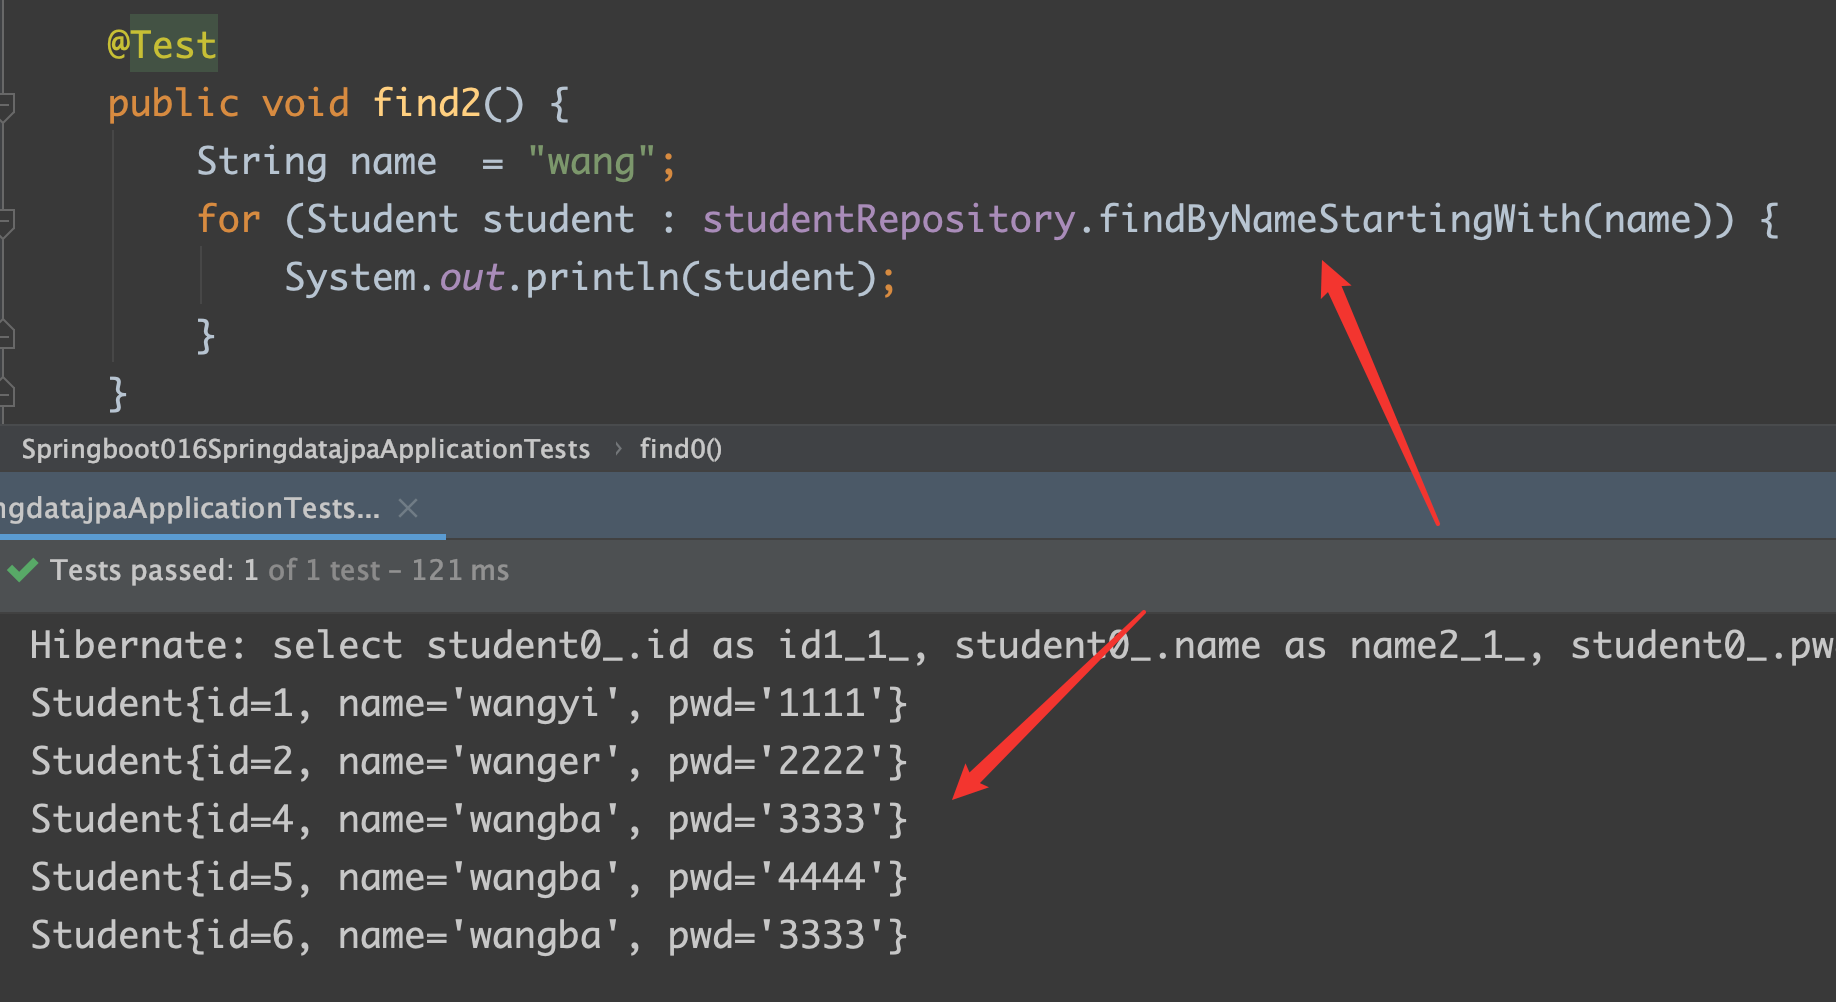The width and height of the screenshot is (1836, 1002).
Task: Collapse the find2() method fold marker
Action: tap(6, 105)
